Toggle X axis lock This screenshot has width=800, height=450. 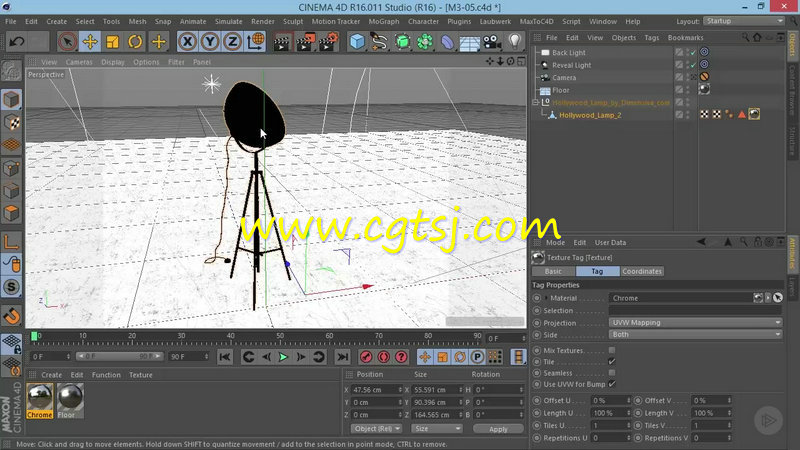(x=188, y=41)
